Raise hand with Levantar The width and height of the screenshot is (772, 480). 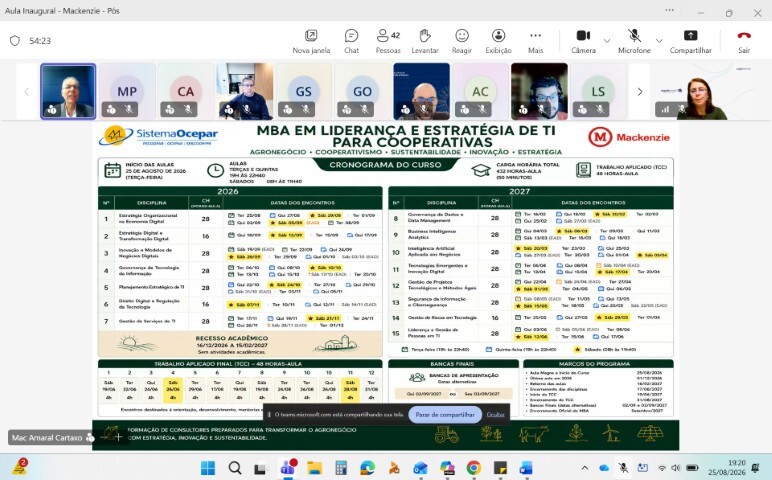pyautogui.click(x=425, y=41)
